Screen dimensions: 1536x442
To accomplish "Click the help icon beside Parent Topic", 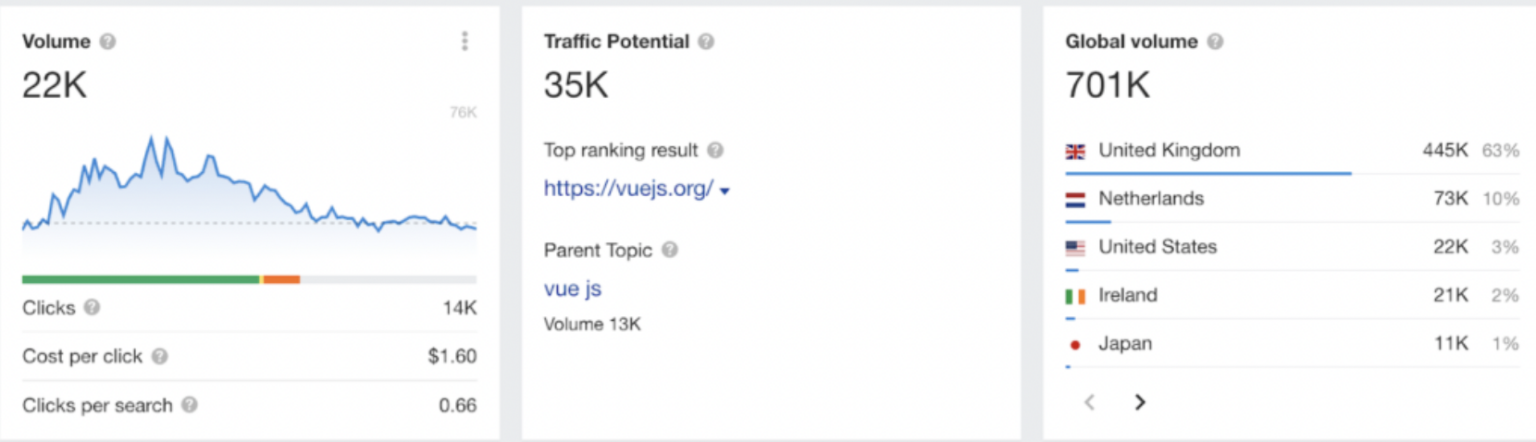I will 670,250.
